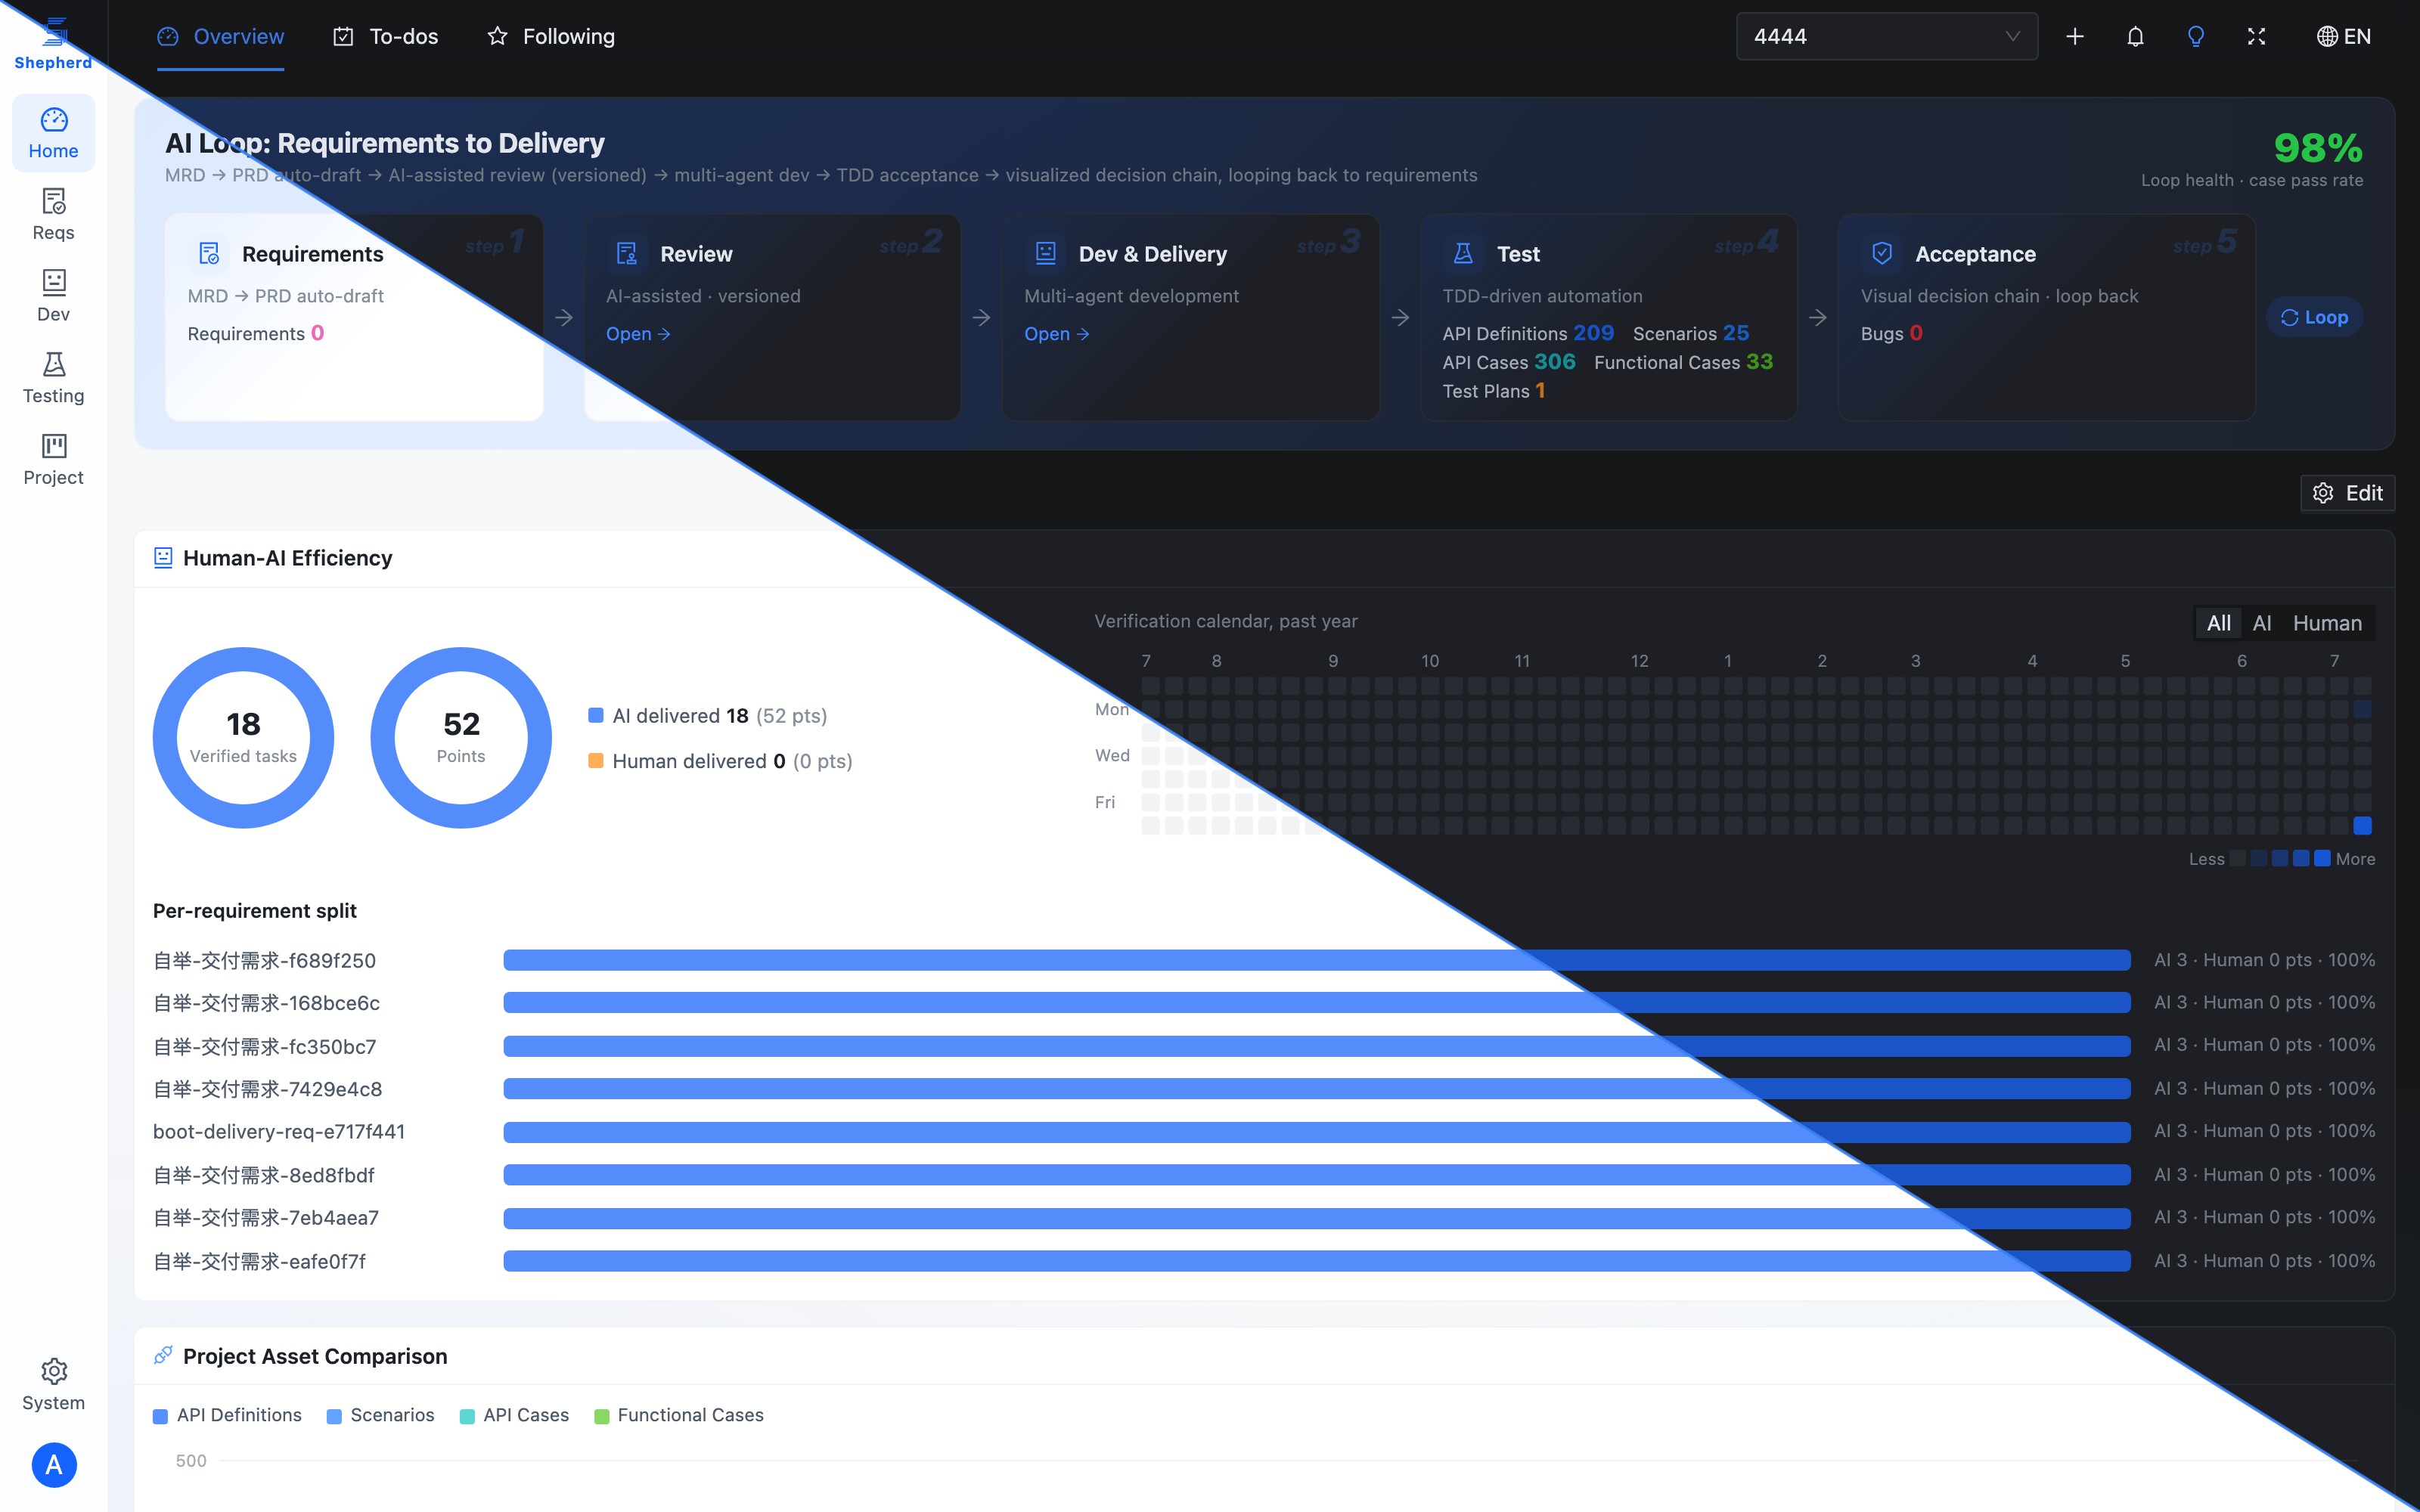2420x1512 pixels.
Task: Toggle API Cases legend series
Action: click(514, 1415)
